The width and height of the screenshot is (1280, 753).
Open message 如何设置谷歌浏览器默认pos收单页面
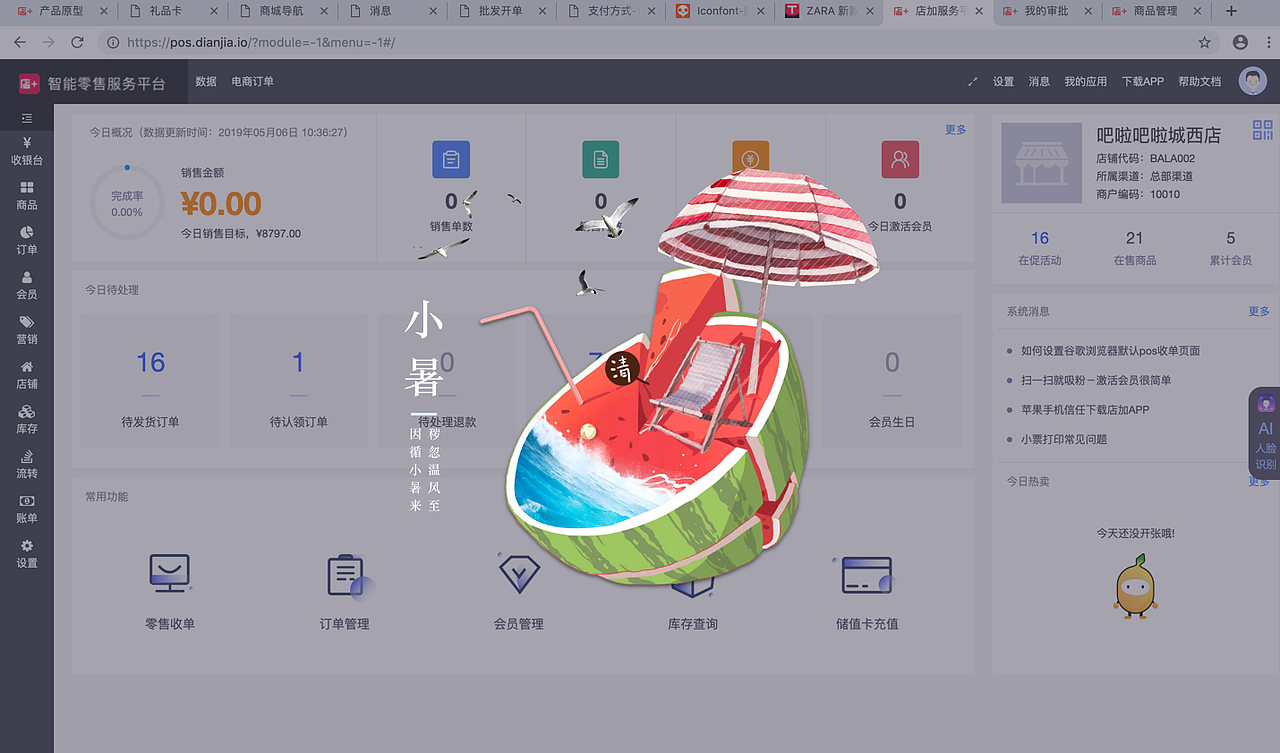(1110, 351)
